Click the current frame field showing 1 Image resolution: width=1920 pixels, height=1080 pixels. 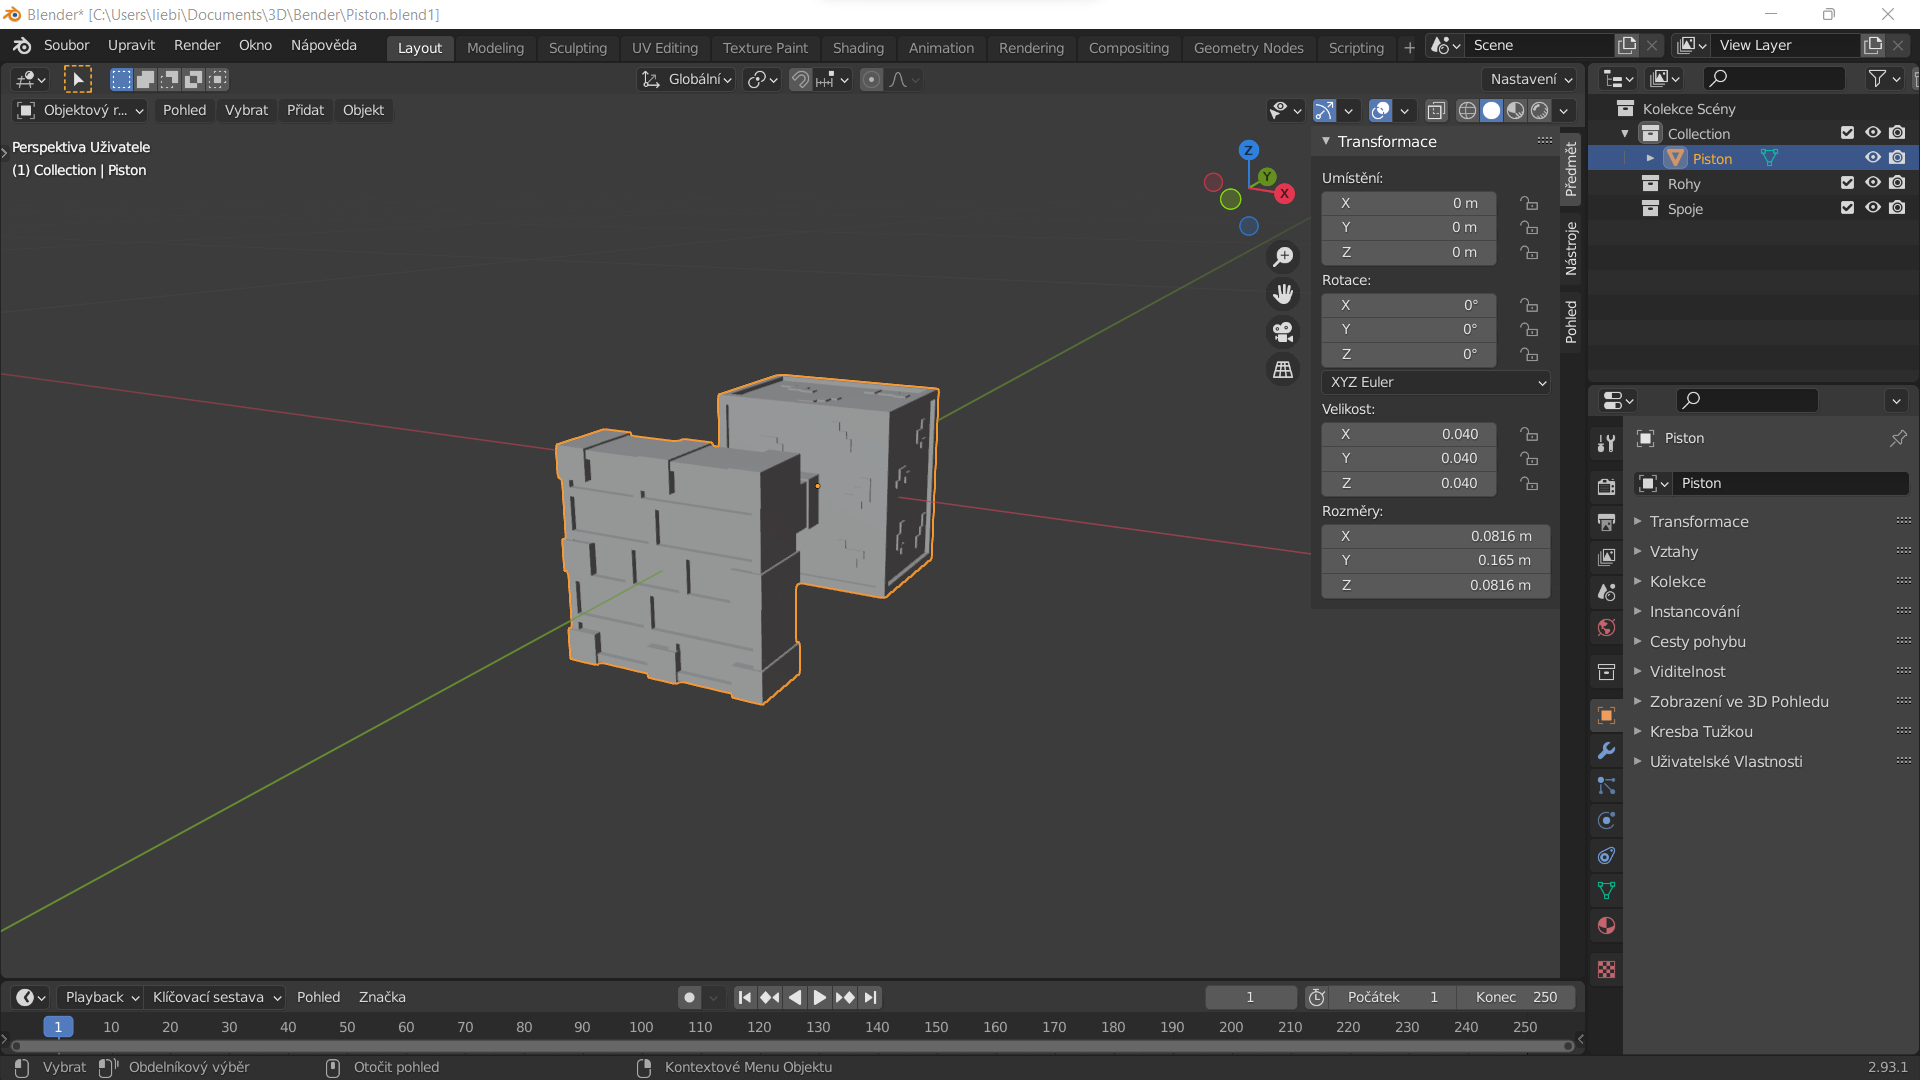coord(1250,997)
